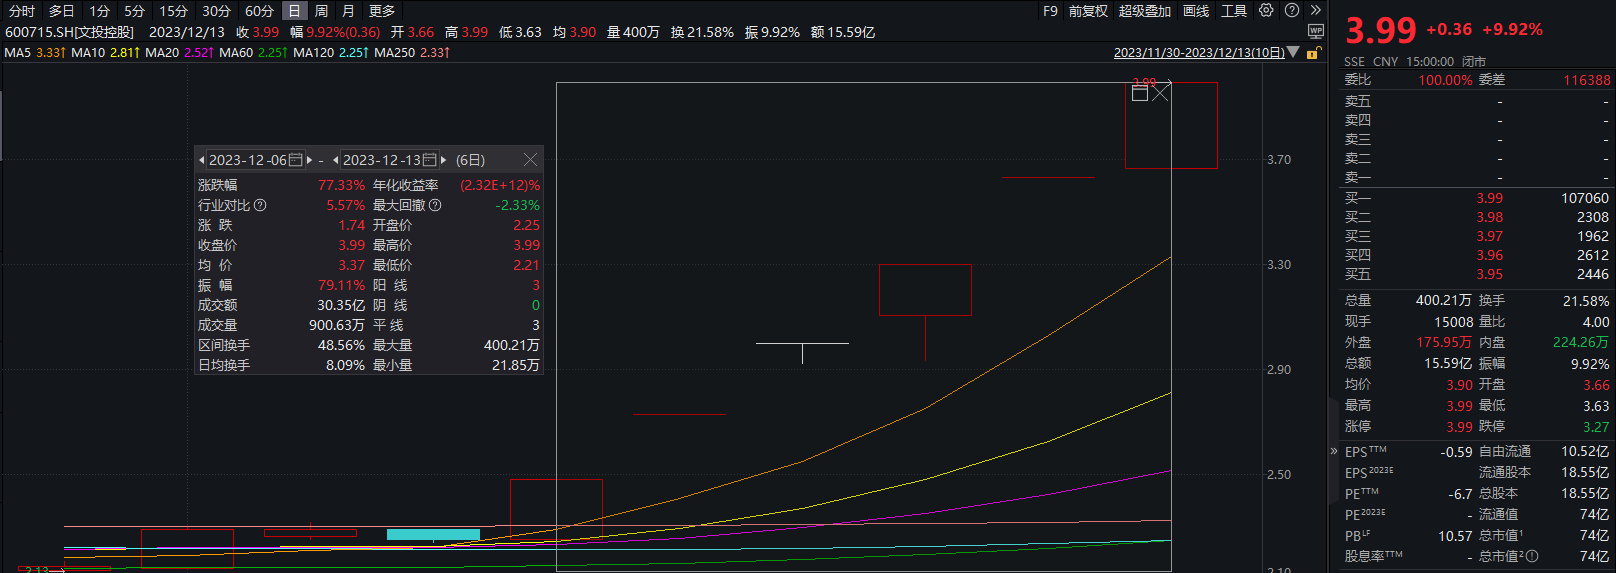Viewport: 1616px width, 573px height.
Task: Step the start date forward one day
Action: (309, 160)
